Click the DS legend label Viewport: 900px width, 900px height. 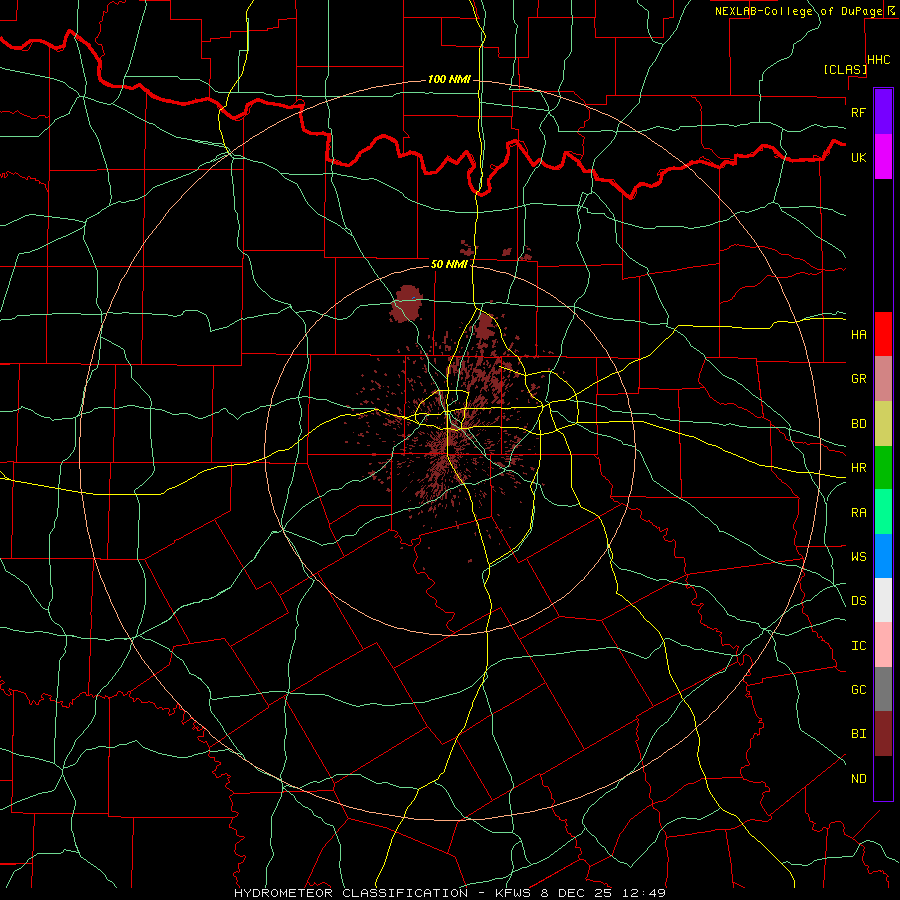[858, 601]
